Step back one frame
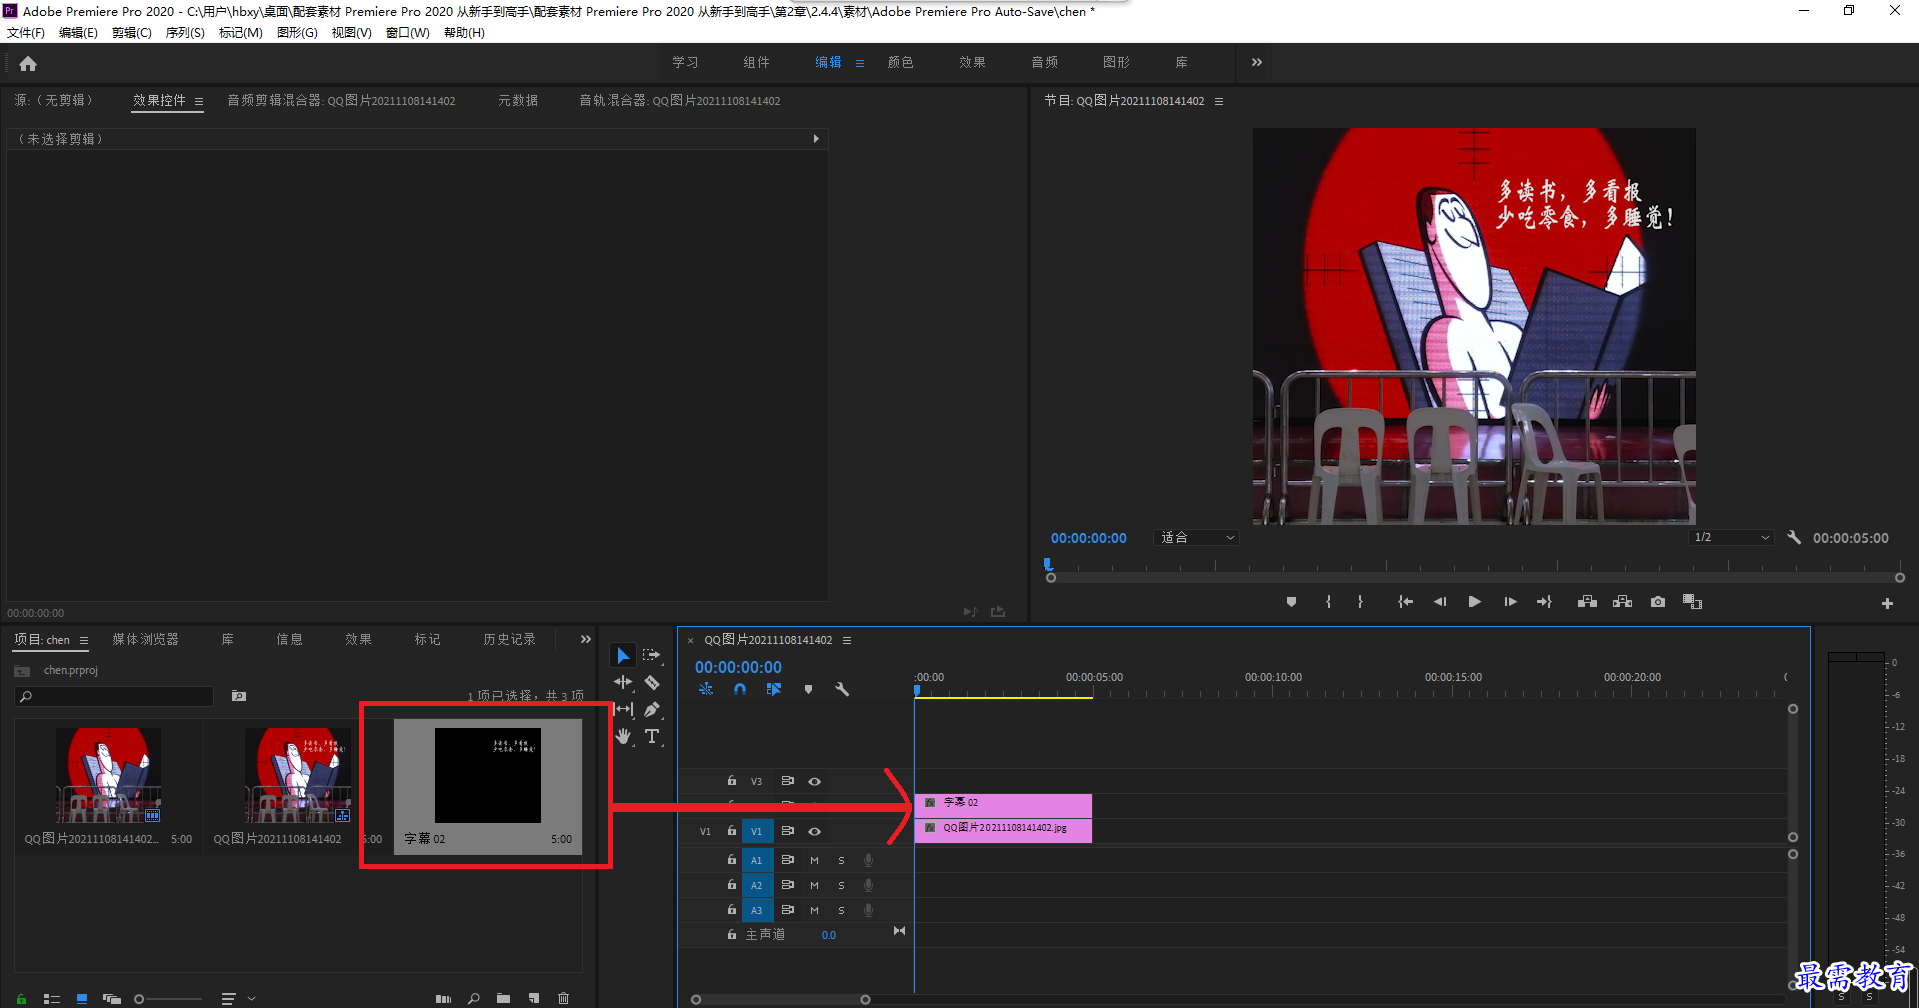The height and width of the screenshot is (1008, 1919). [x=1440, y=602]
